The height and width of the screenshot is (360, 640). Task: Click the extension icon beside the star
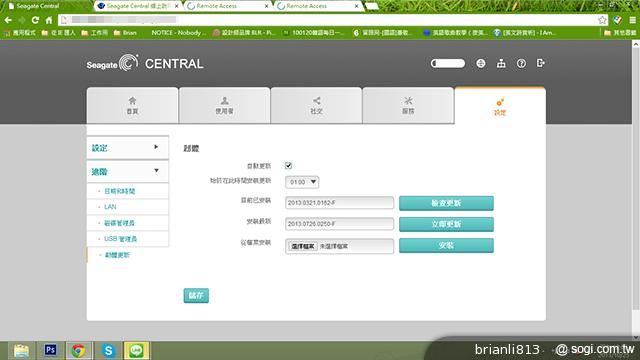618,20
